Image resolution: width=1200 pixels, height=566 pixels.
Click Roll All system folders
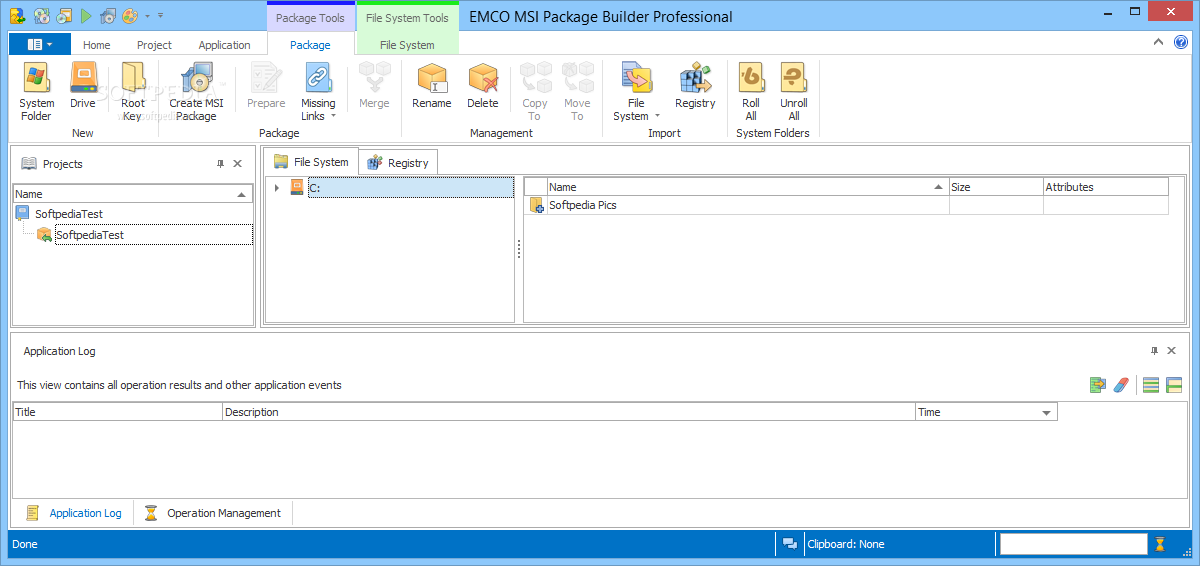pyautogui.click(x=751, y=91)
